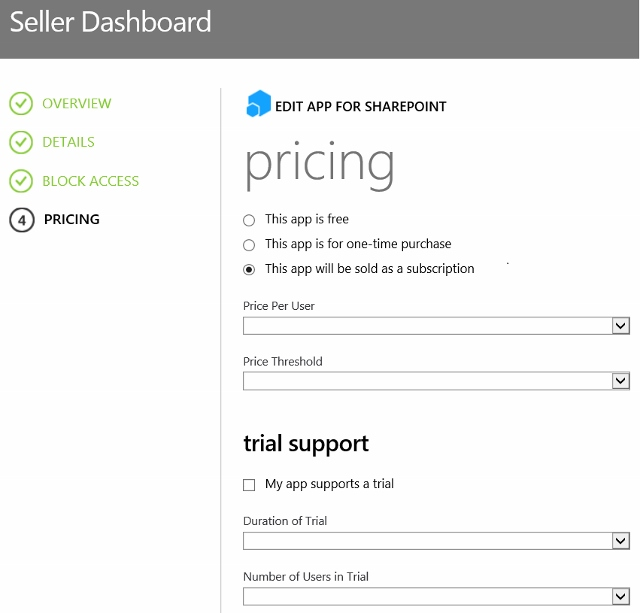
Task: Click the Block Access checkmark icon
Action: 21,181
